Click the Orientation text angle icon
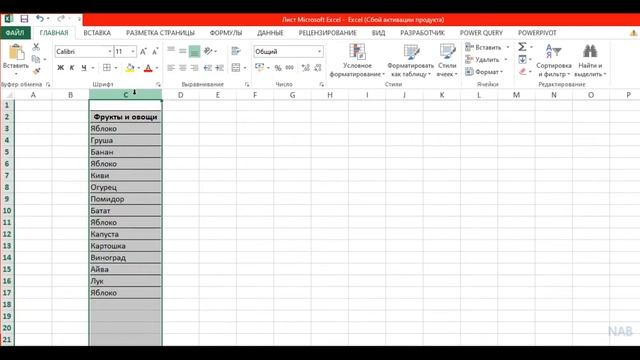Viewport: 640px width, 360px height. click(208, 51)
